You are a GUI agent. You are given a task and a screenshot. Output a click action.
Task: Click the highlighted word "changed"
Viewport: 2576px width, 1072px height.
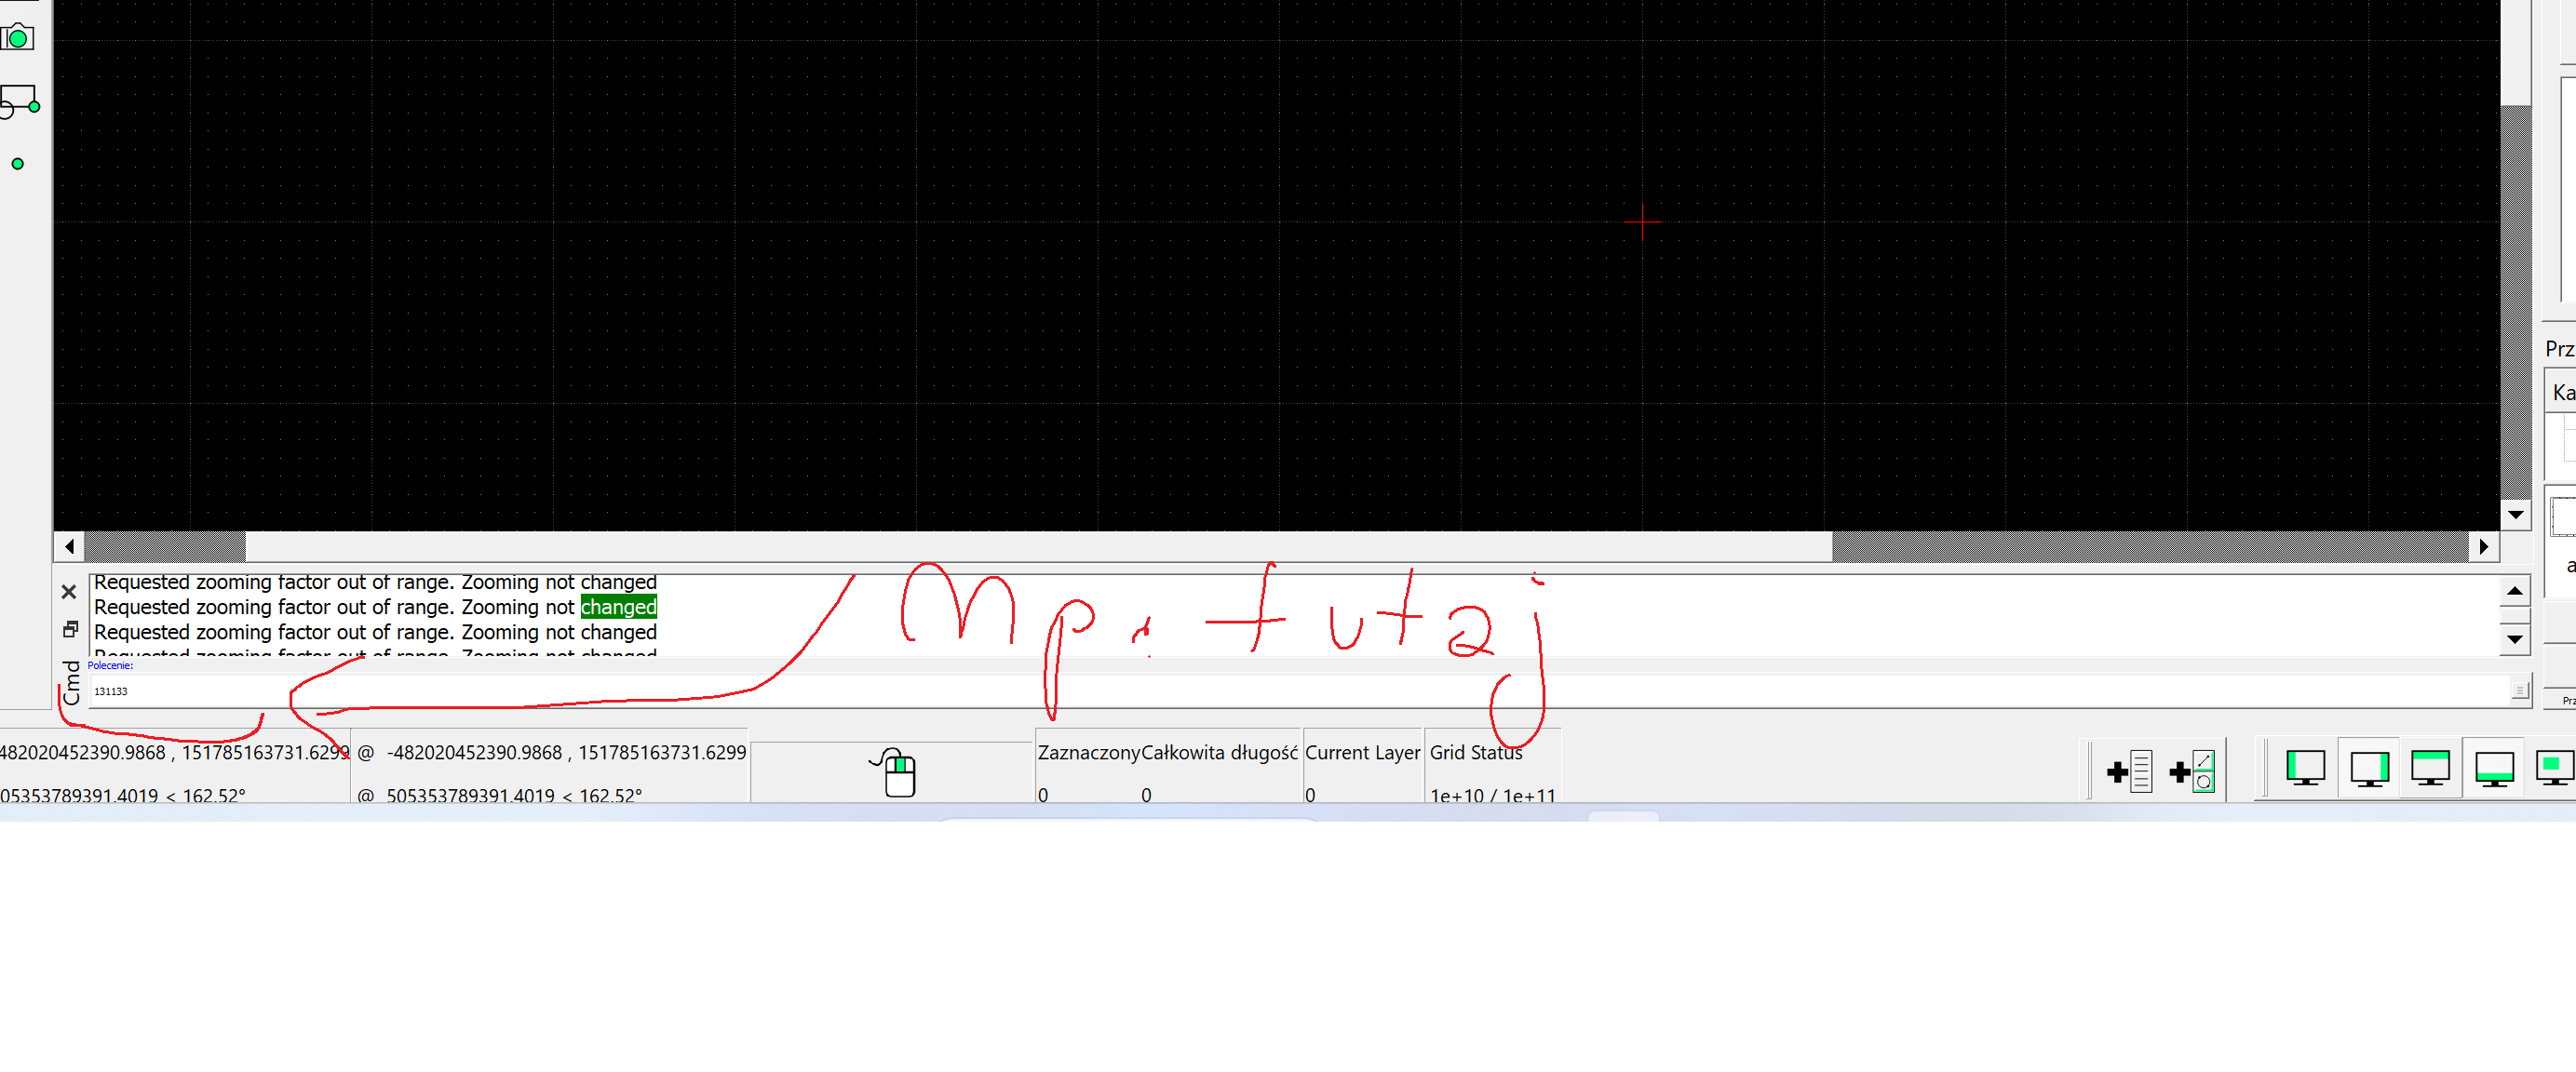[x=618, y=607]
